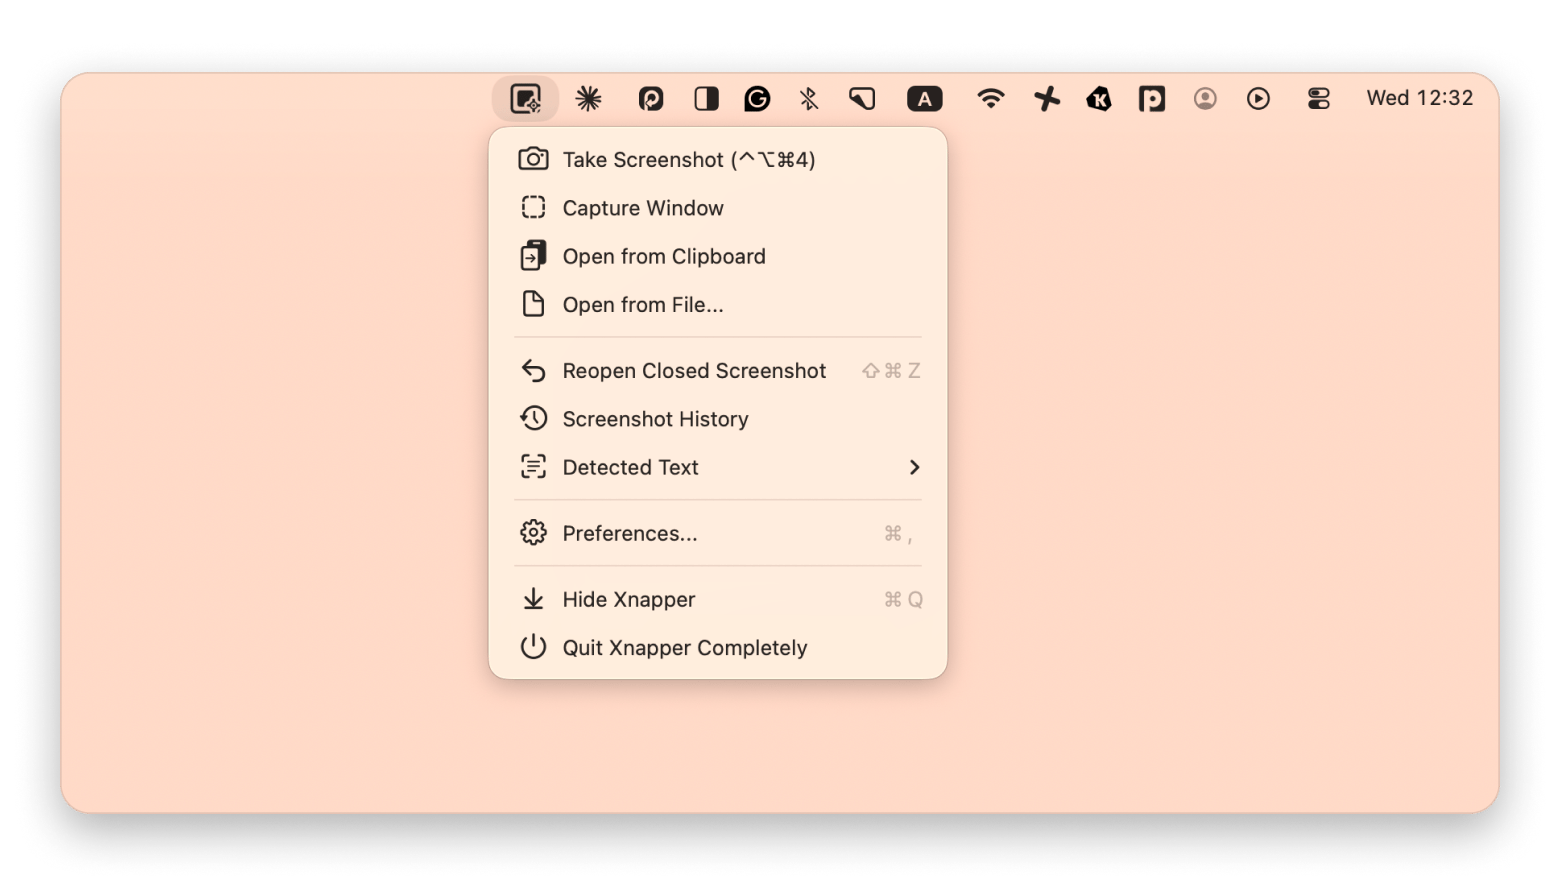
Task: Click the Wed 12:32 clock
Action: 1419,98
